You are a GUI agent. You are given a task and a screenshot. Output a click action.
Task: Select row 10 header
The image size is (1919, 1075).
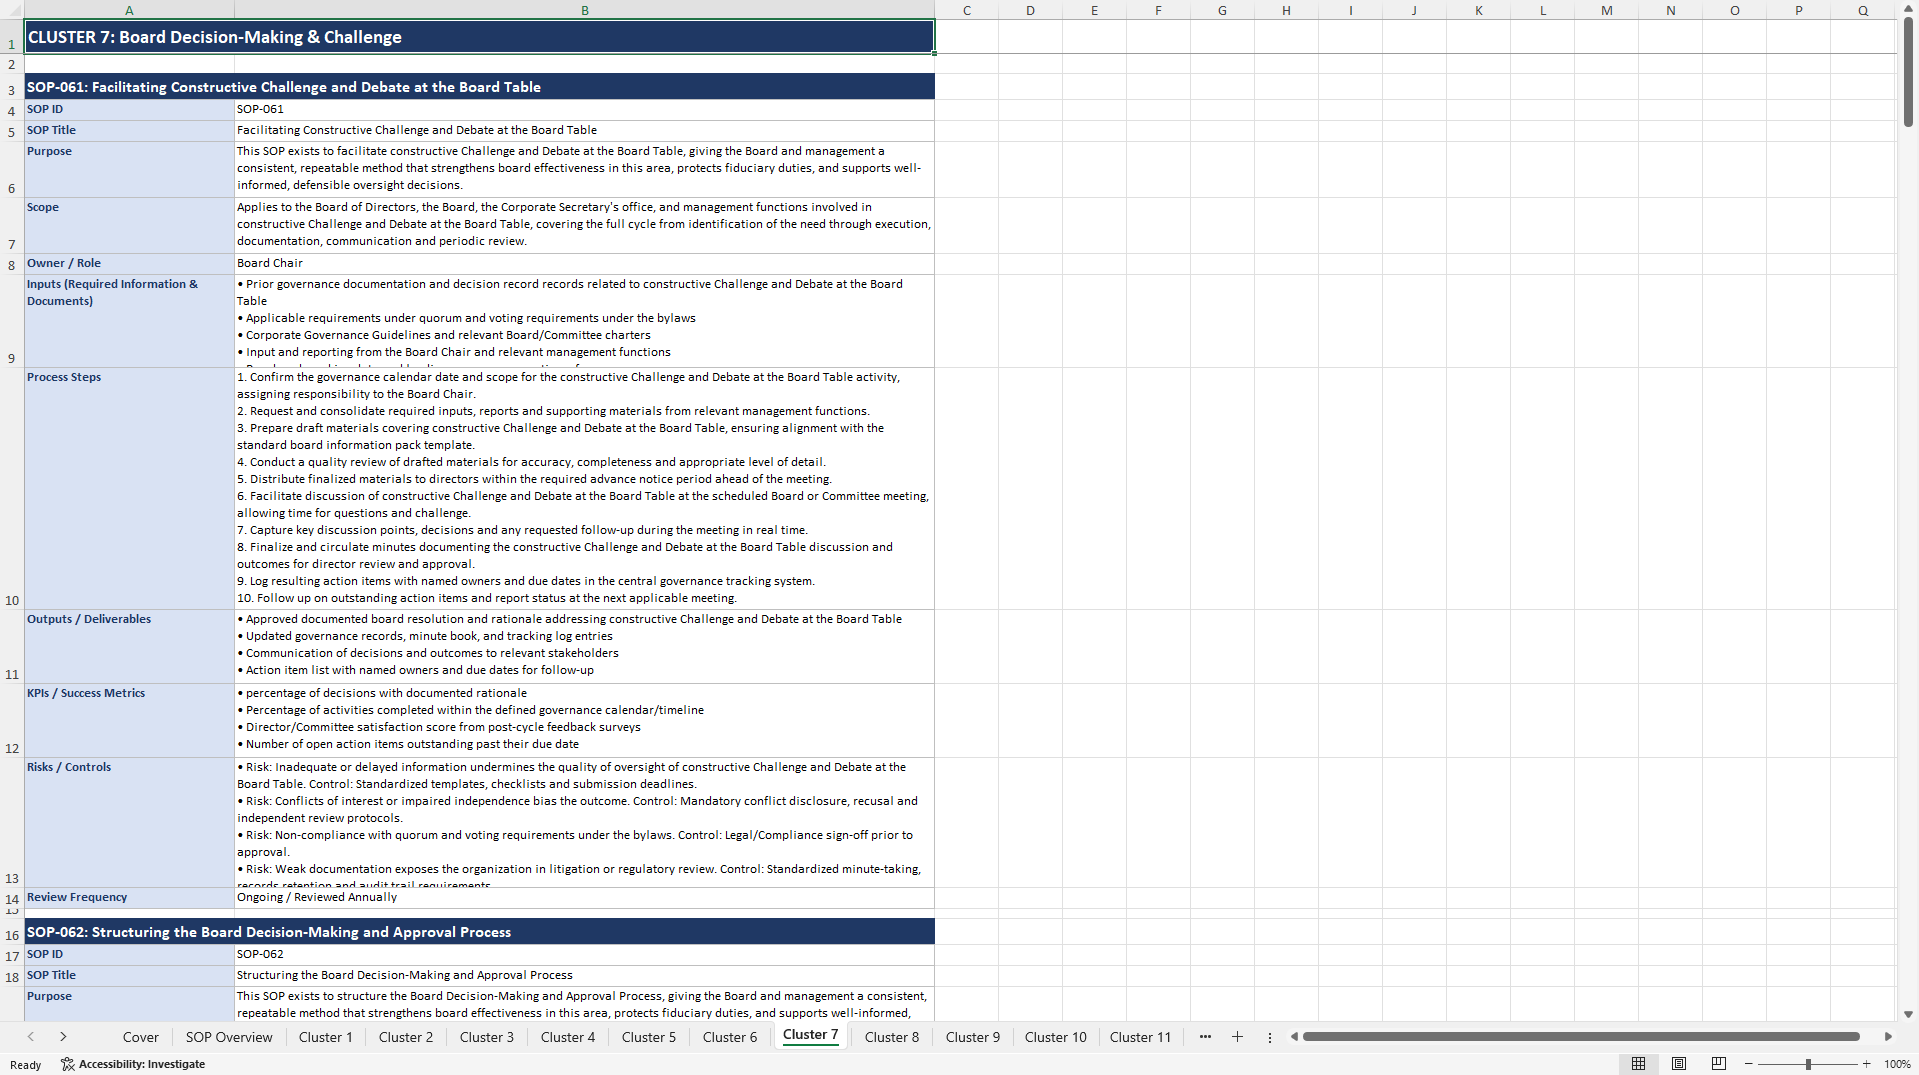(x=12, y=488)
